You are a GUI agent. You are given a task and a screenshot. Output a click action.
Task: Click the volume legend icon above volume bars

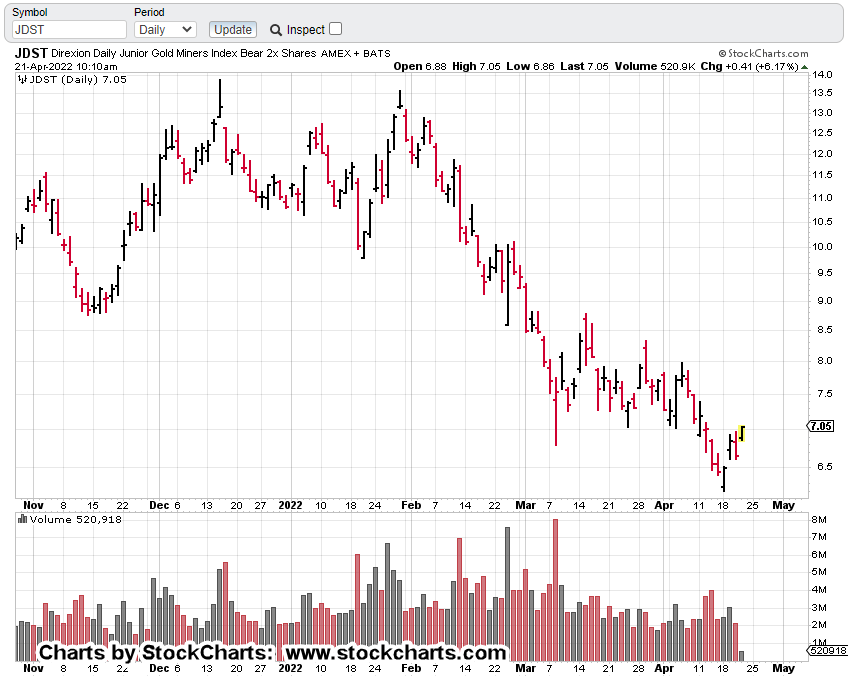point(22,520)
